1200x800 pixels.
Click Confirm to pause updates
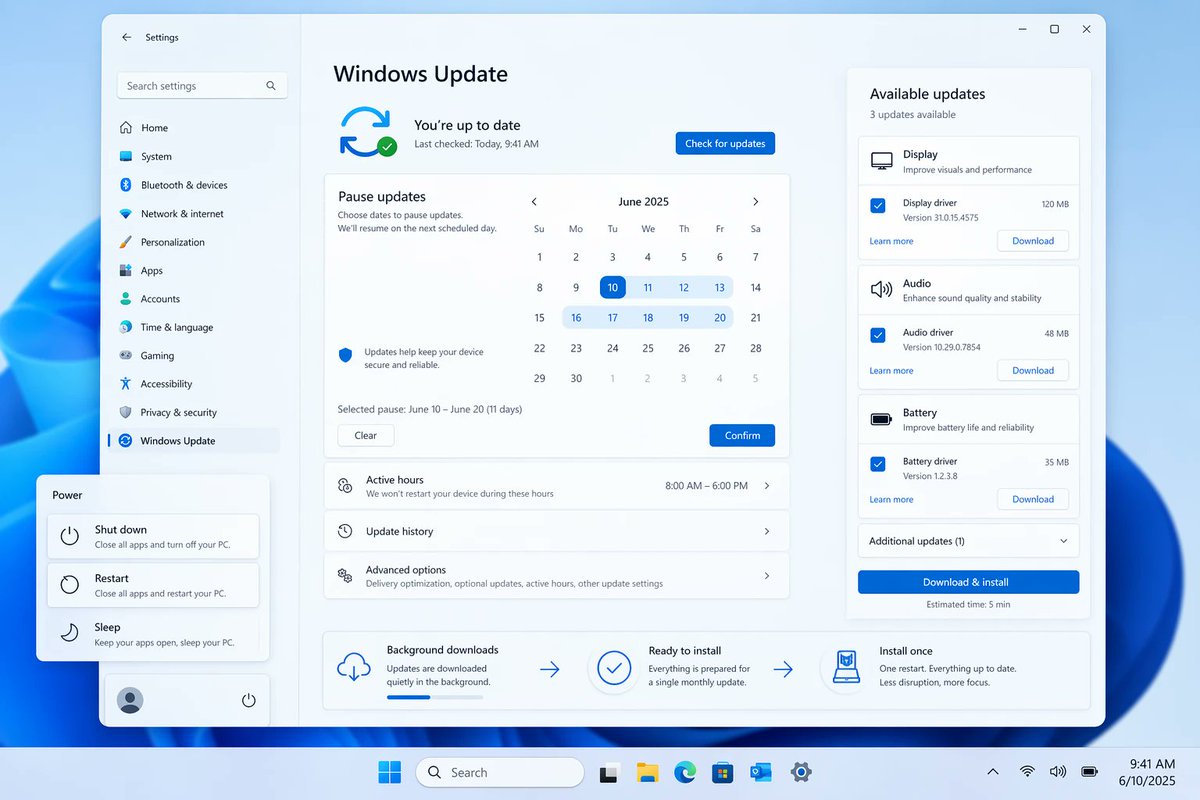coord(742,435)
